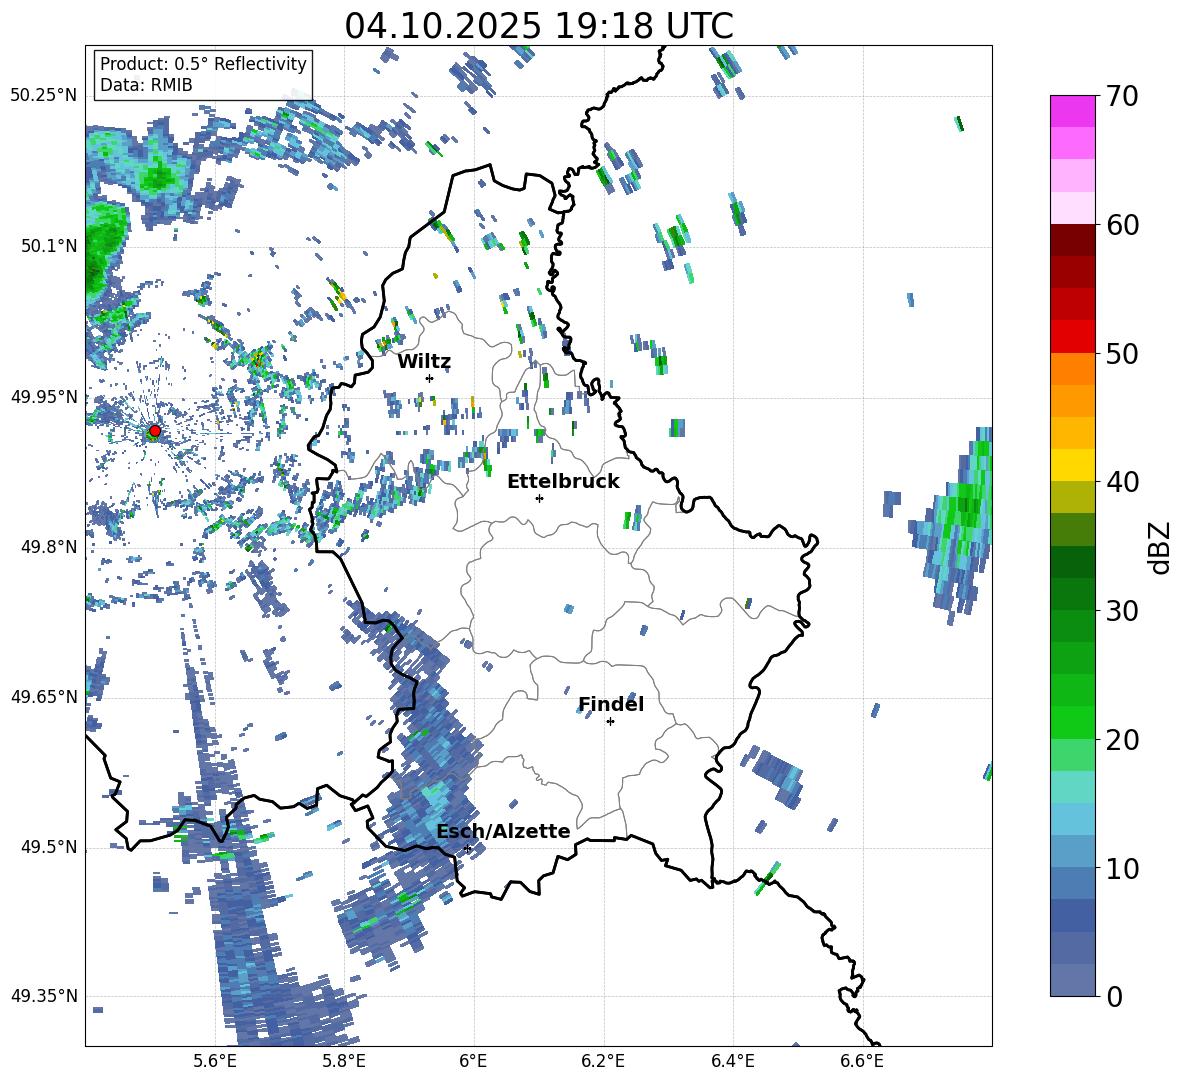
Task: Click the colorbar 40 tick label
Action: tap(1122, 482)
